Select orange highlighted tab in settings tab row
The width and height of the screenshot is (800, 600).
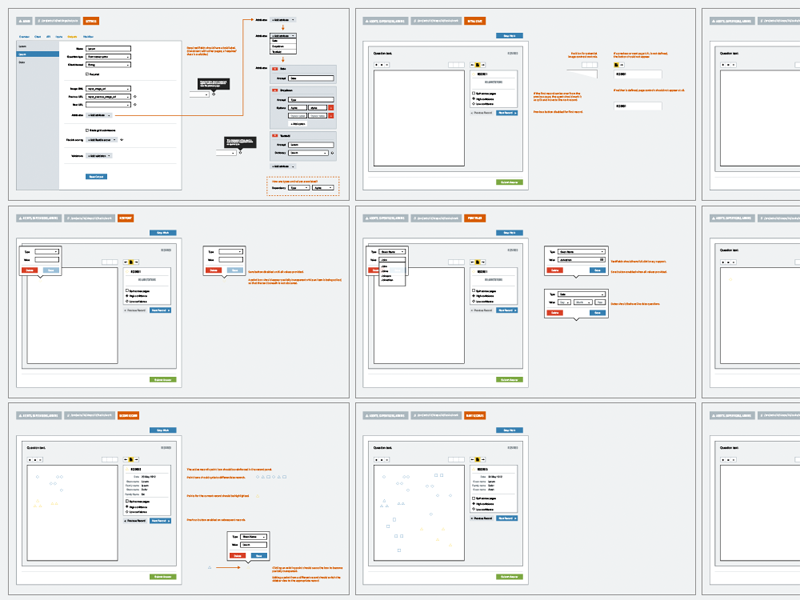tap(72, 37)
